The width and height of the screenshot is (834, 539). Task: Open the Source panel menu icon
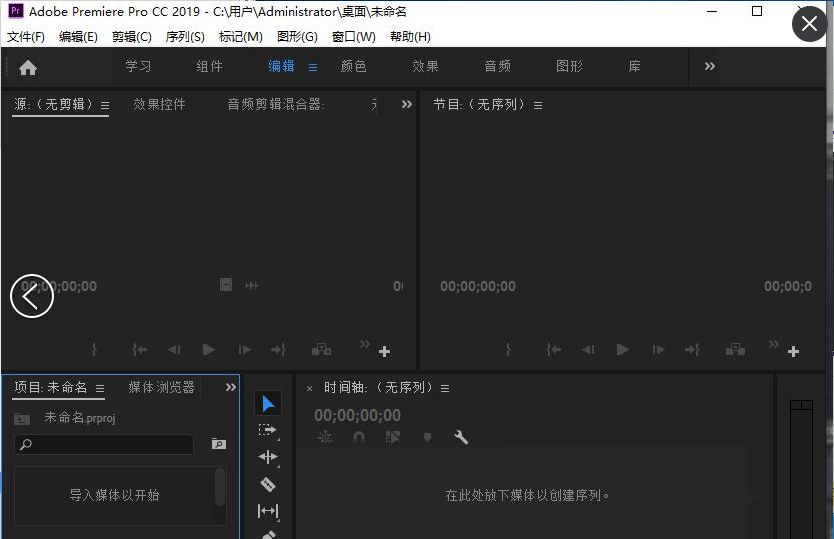coord(105,106)
